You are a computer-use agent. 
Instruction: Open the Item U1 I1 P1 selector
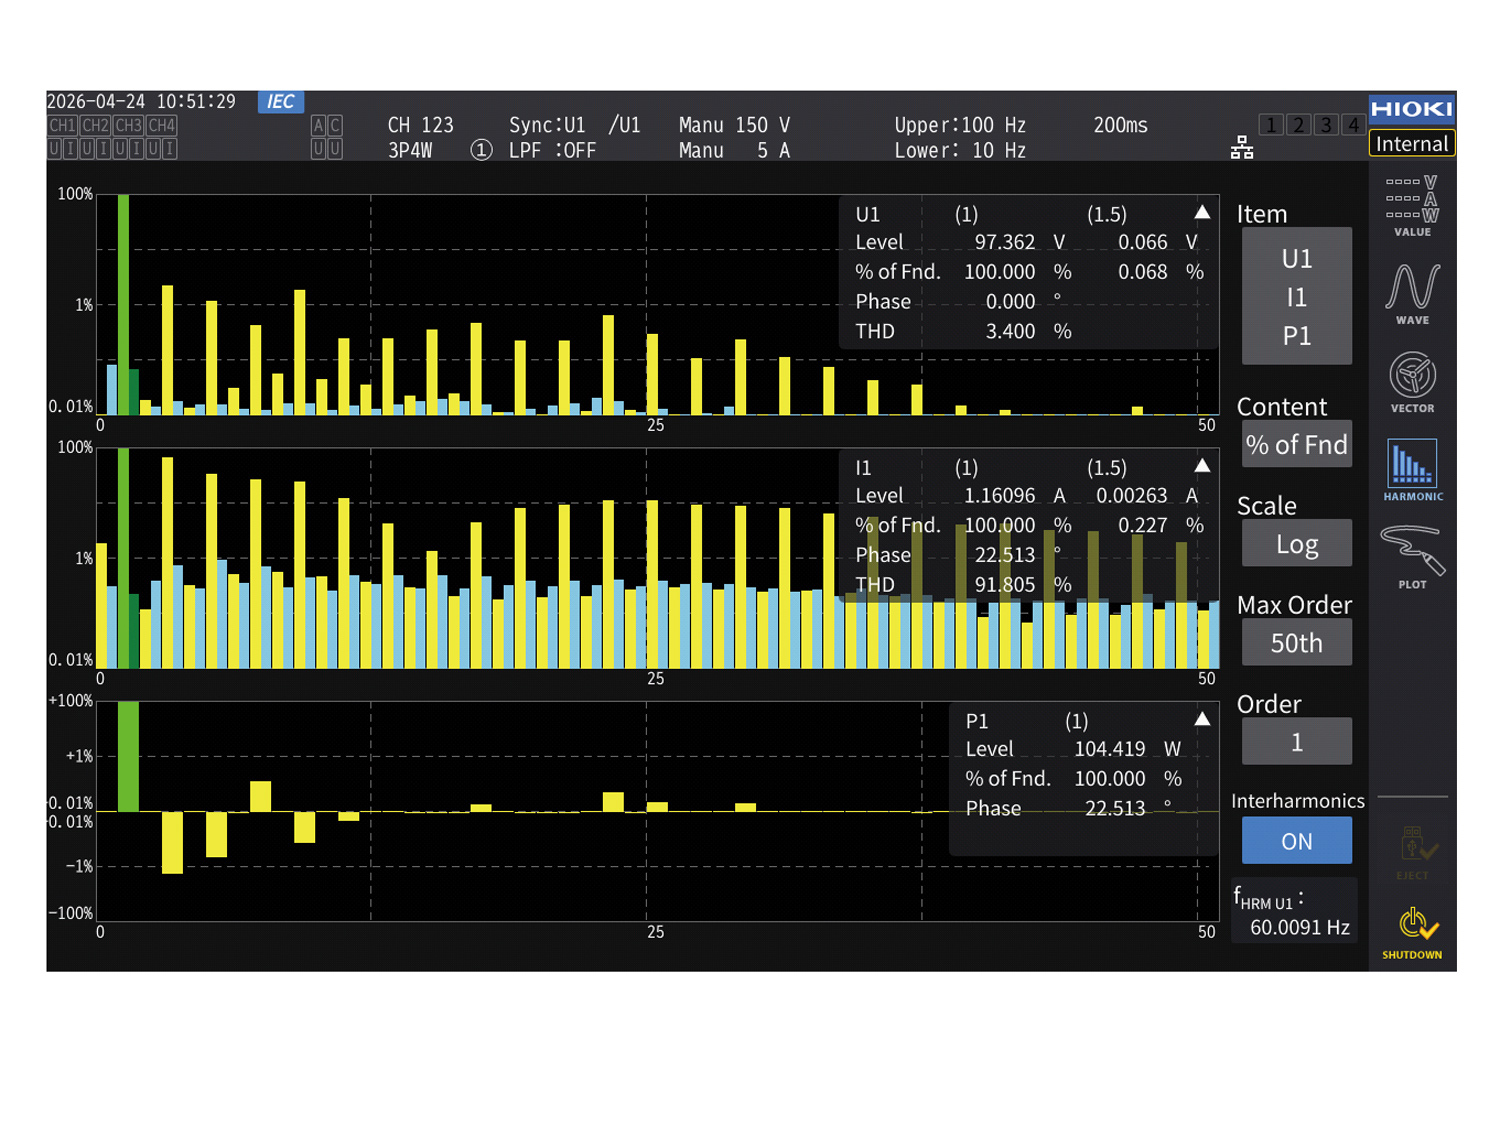click(1297, 297)
